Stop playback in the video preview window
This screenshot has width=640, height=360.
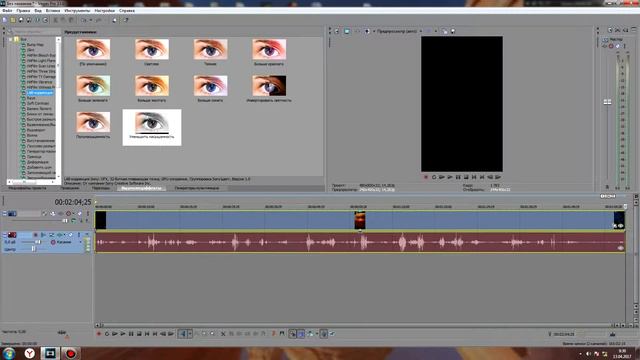pos(466,177)
